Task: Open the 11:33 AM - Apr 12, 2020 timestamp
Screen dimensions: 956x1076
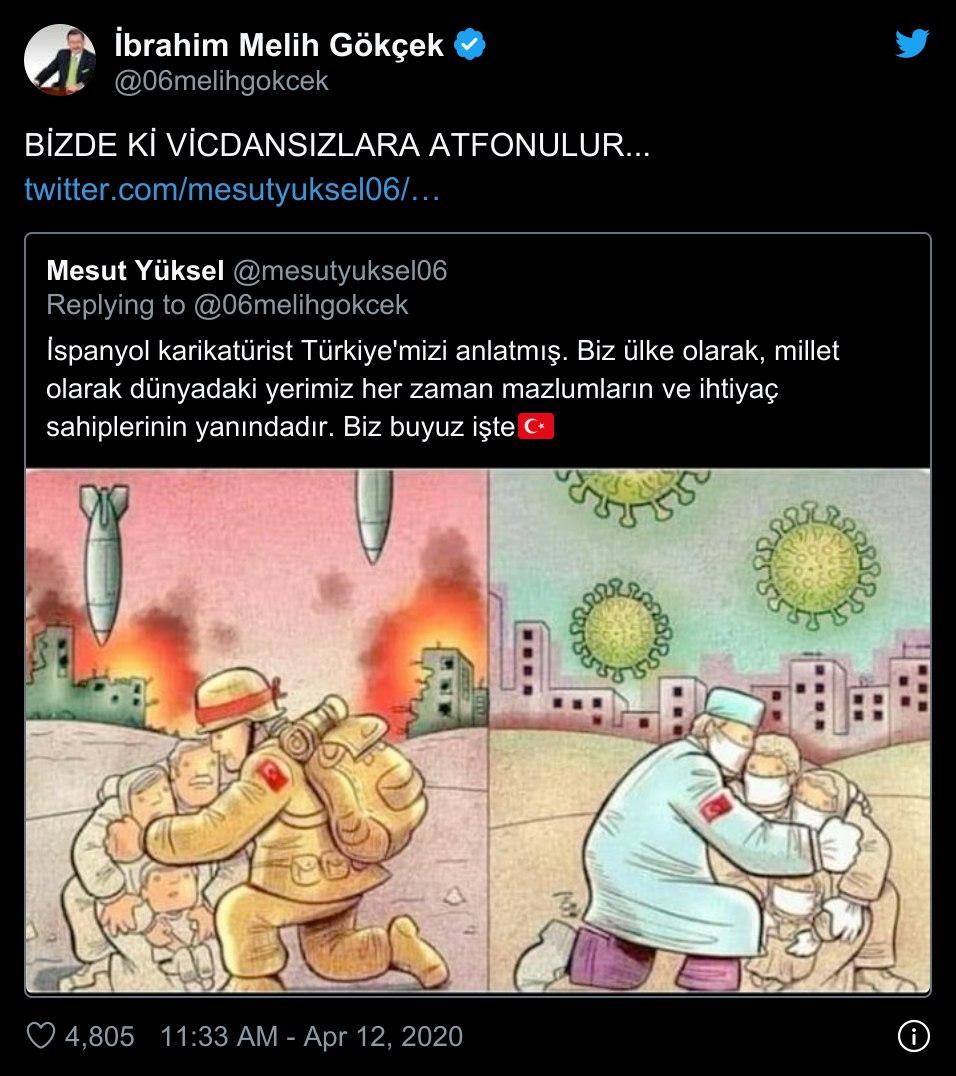Action: coord(312,1036)
